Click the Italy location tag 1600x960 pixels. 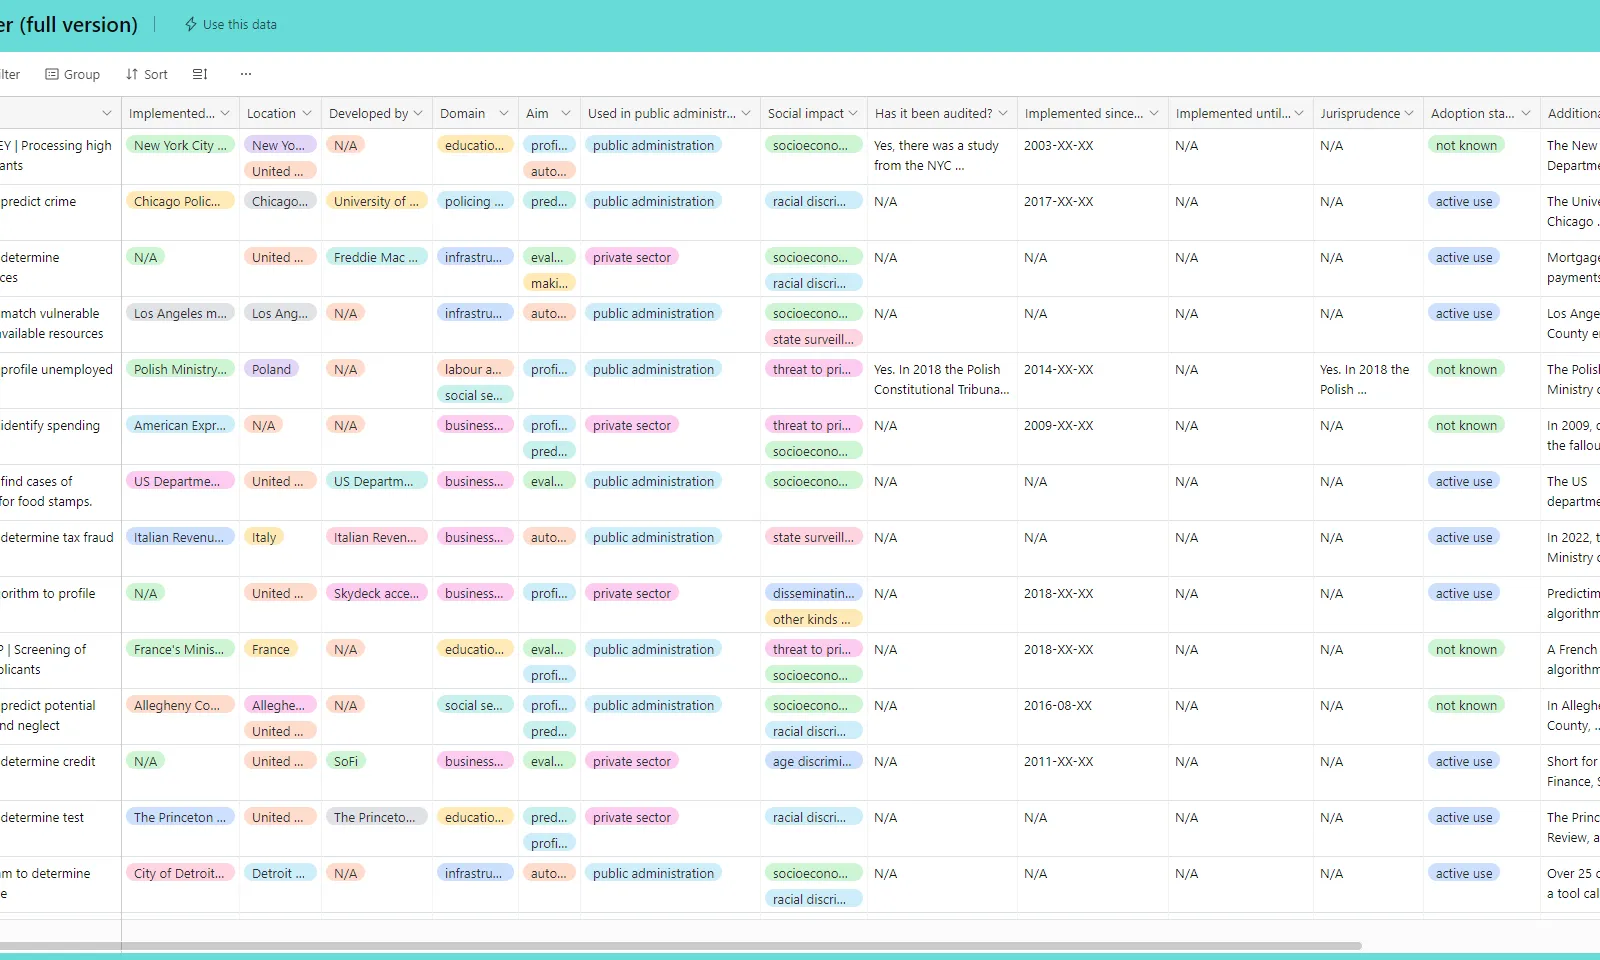264,538
